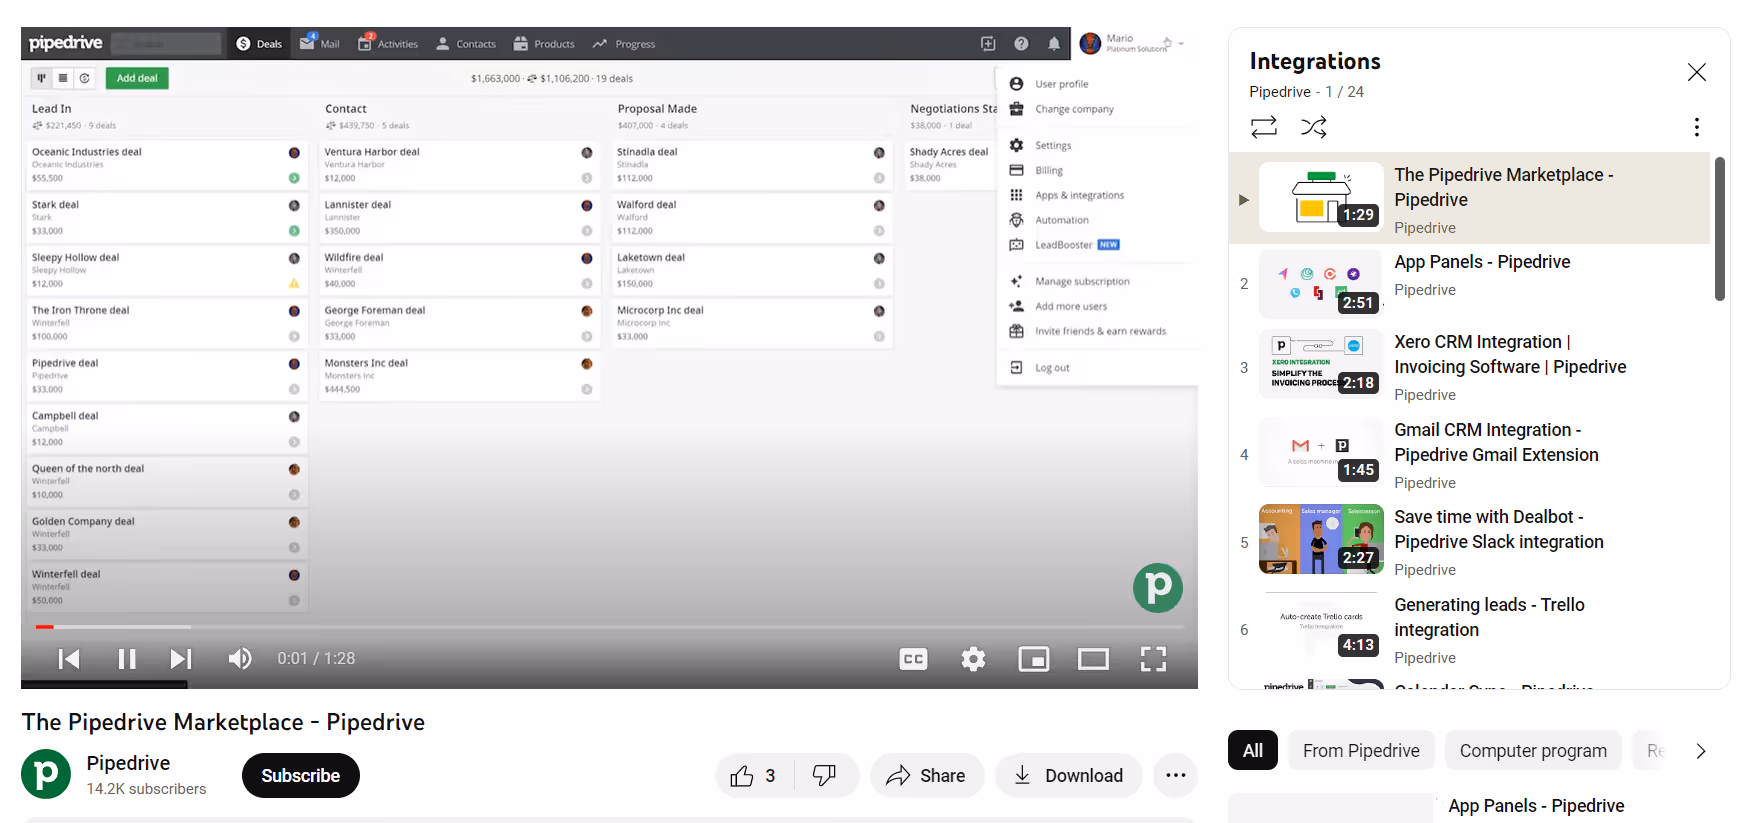Open LeadBooster in the account menu
Screen dimensions: 1753x823
[1064, 245]
